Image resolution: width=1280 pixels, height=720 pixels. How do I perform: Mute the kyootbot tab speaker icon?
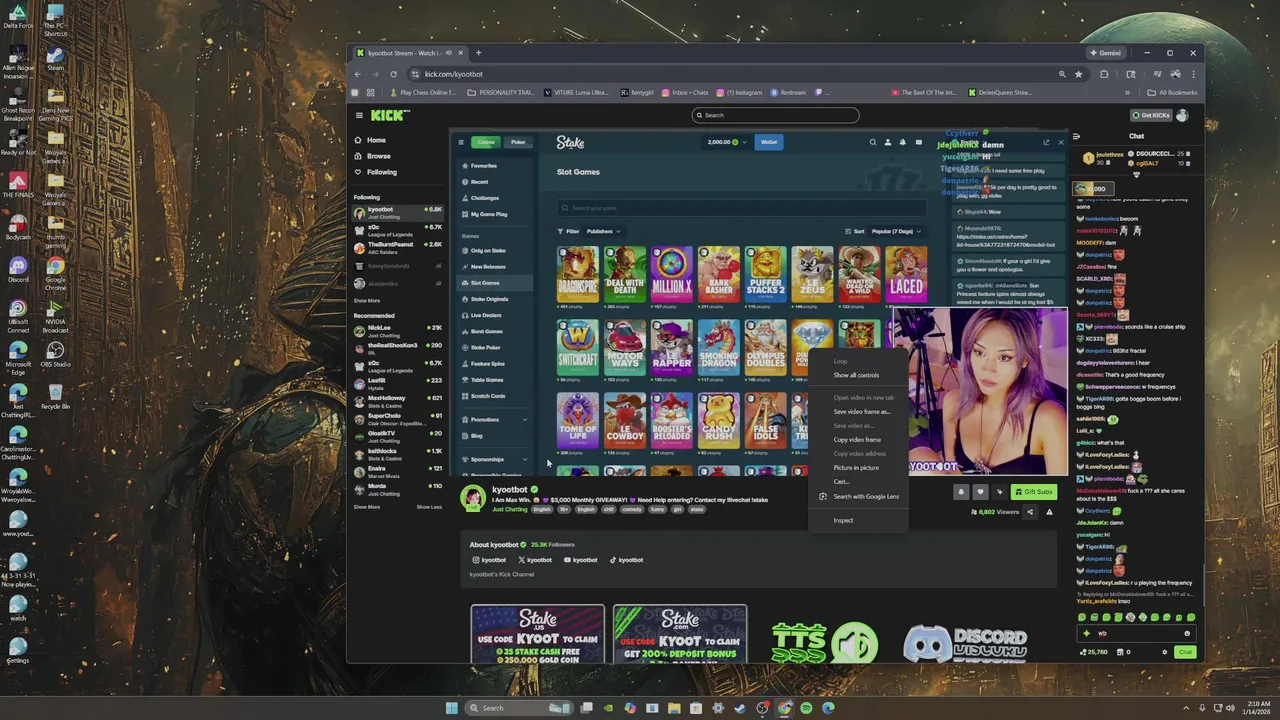pos(448,53)
